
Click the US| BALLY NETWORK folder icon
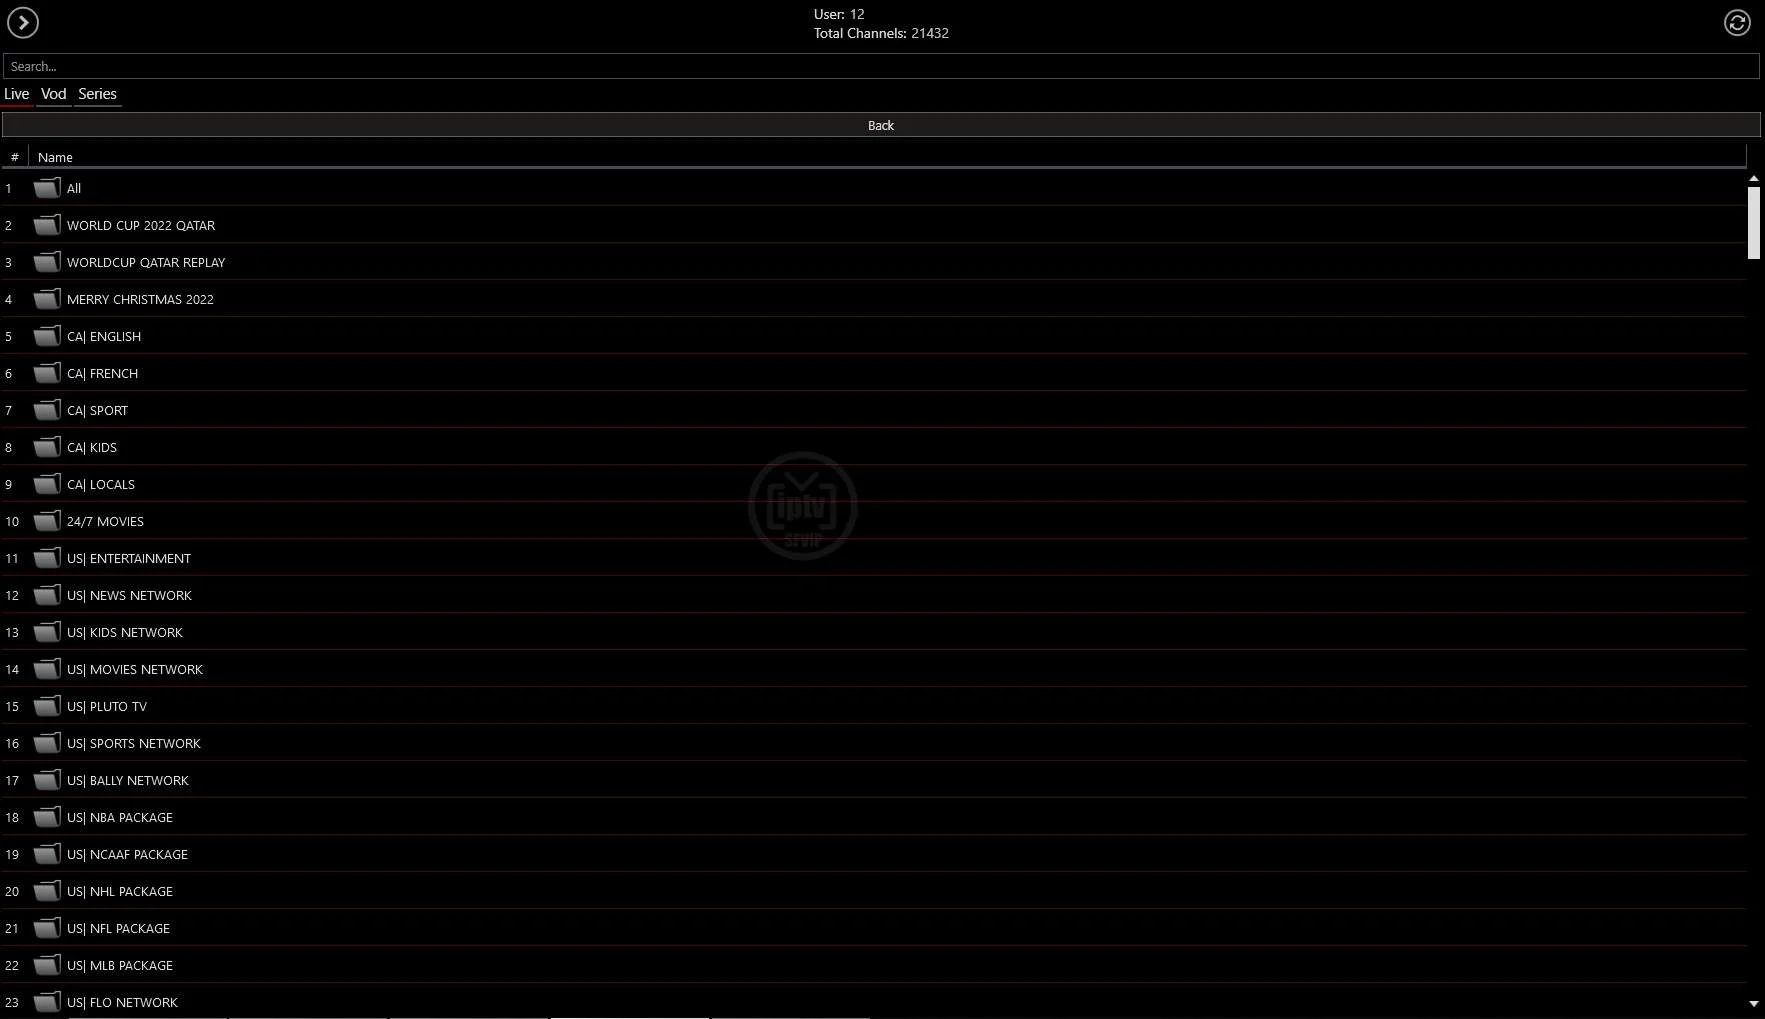tap(47, 780)
